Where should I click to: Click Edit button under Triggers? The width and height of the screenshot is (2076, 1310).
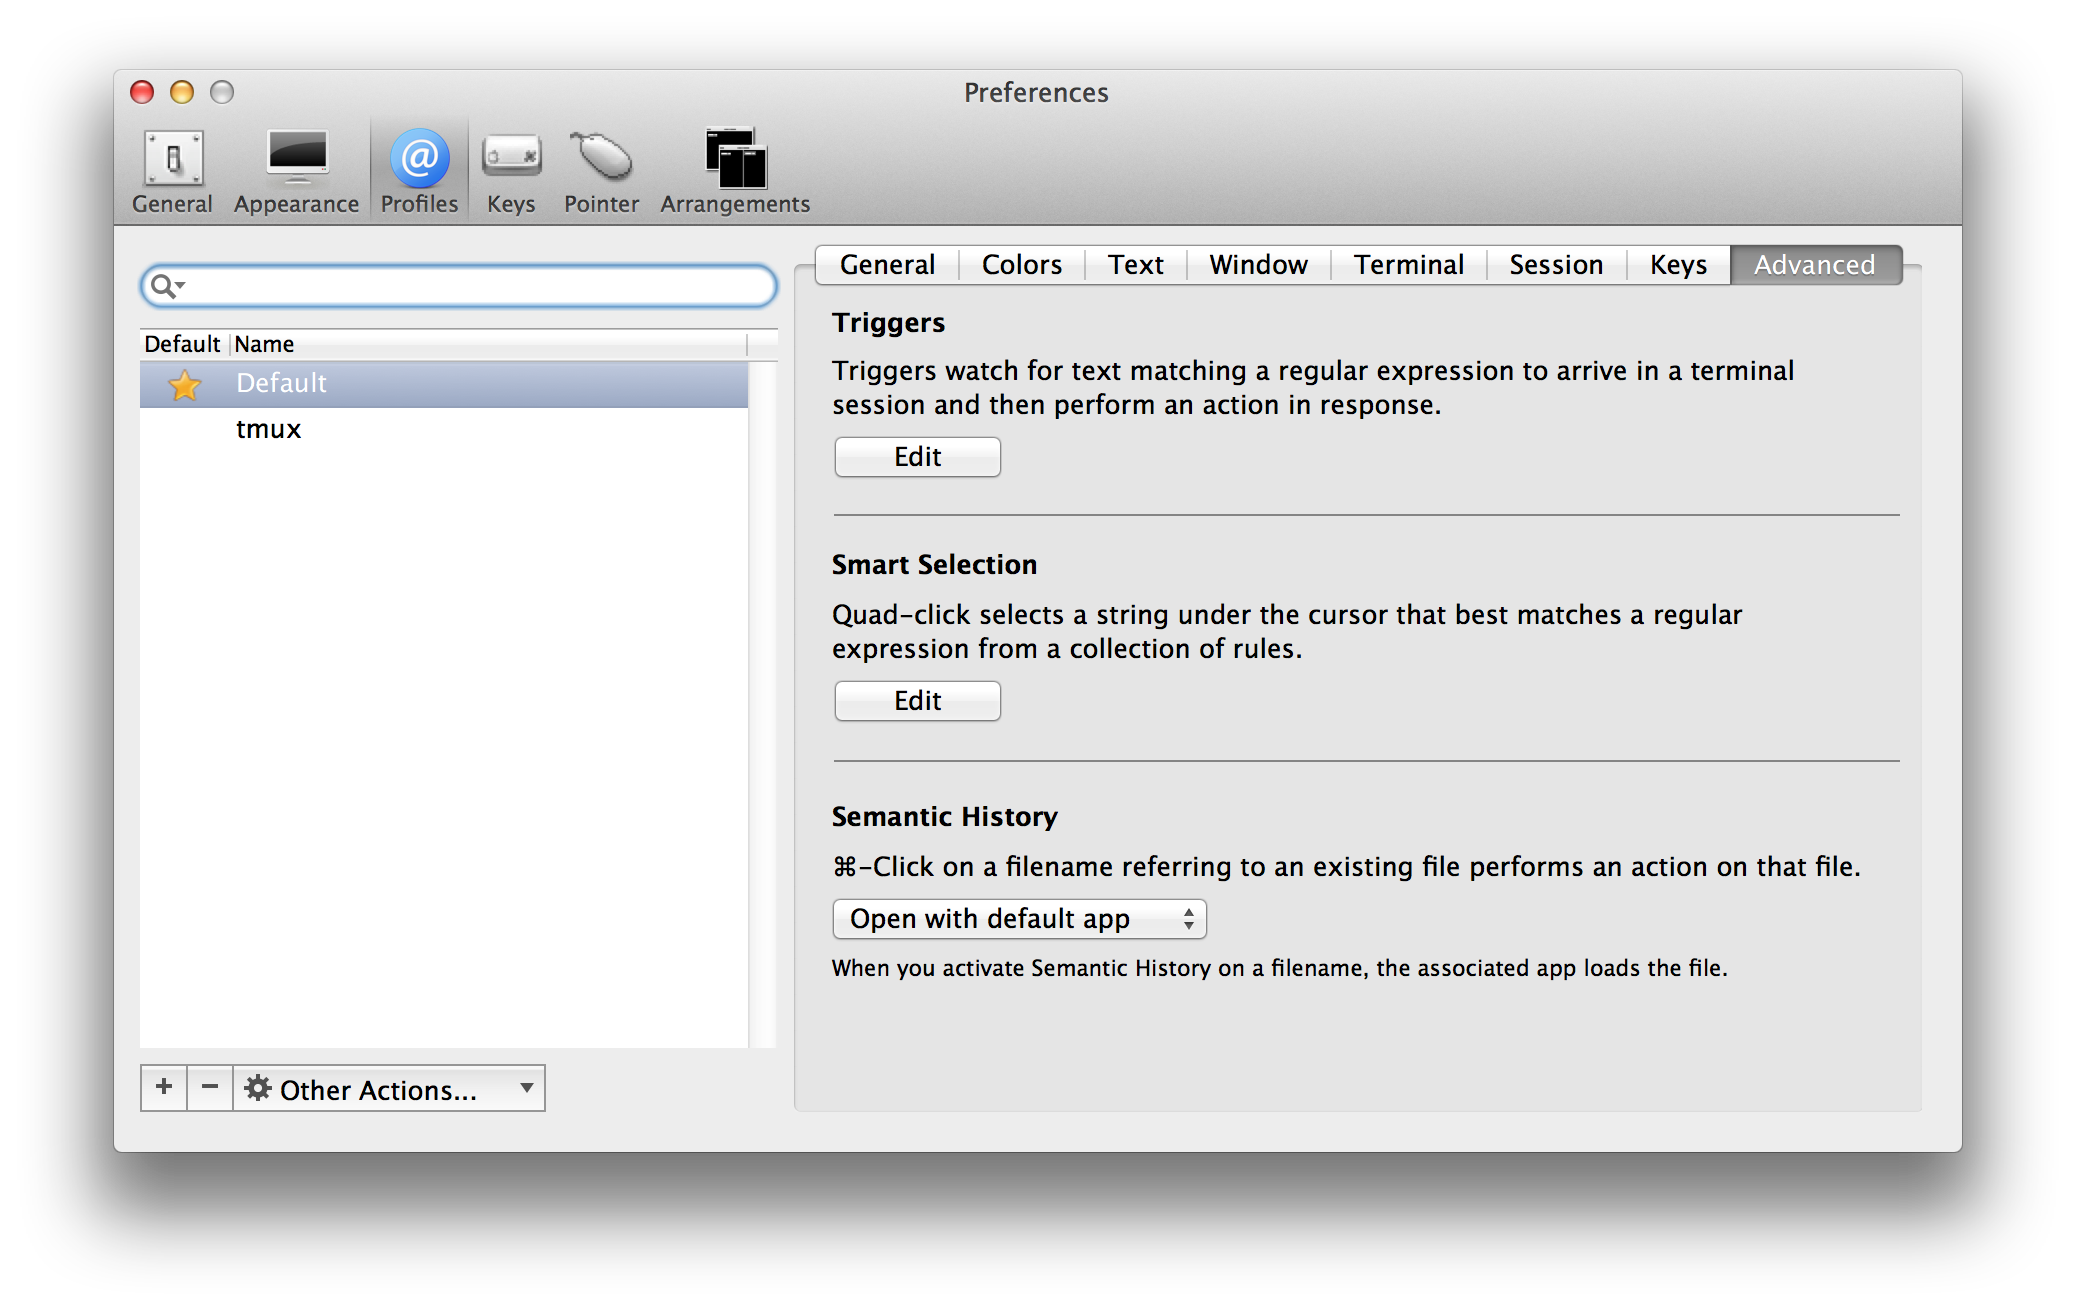(x=917, y=457)
